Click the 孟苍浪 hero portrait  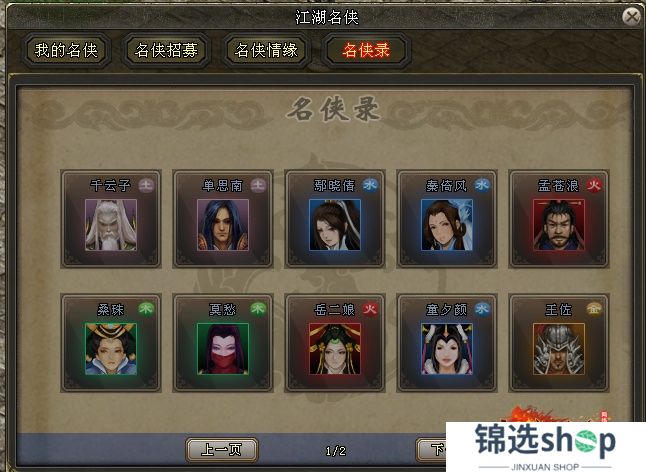(559, 225)
